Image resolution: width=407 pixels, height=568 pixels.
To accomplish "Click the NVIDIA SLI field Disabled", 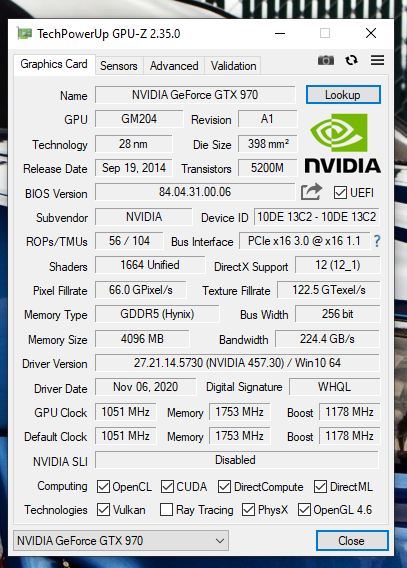I will (237, 460).
